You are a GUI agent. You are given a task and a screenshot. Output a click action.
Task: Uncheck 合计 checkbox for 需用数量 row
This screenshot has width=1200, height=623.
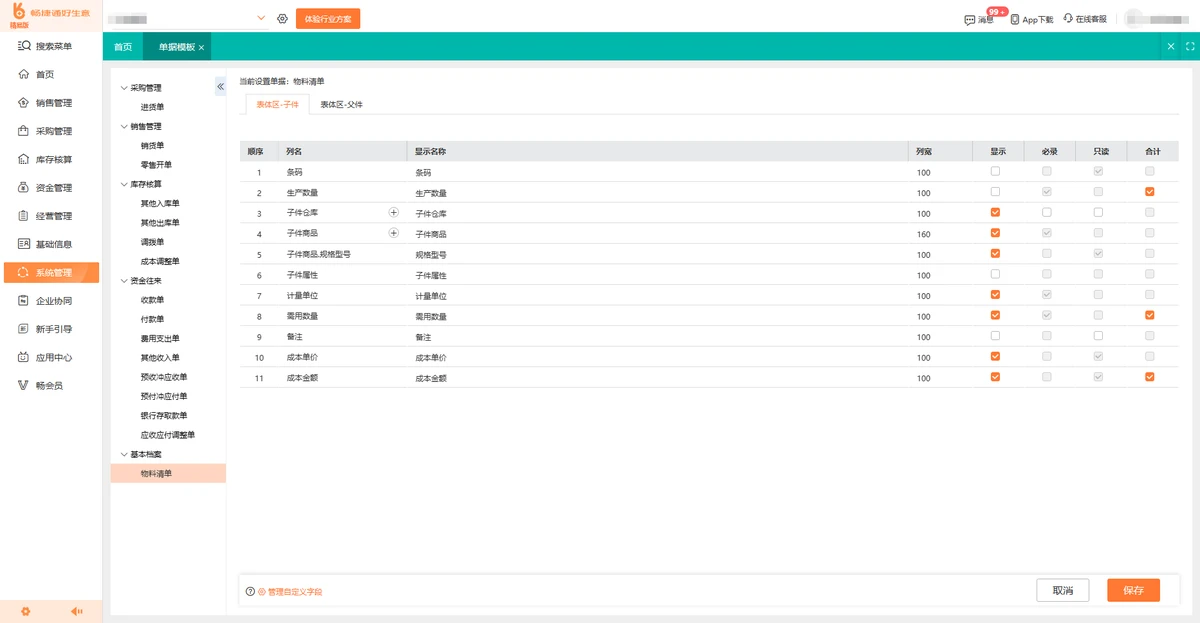tap(1150, 315)
